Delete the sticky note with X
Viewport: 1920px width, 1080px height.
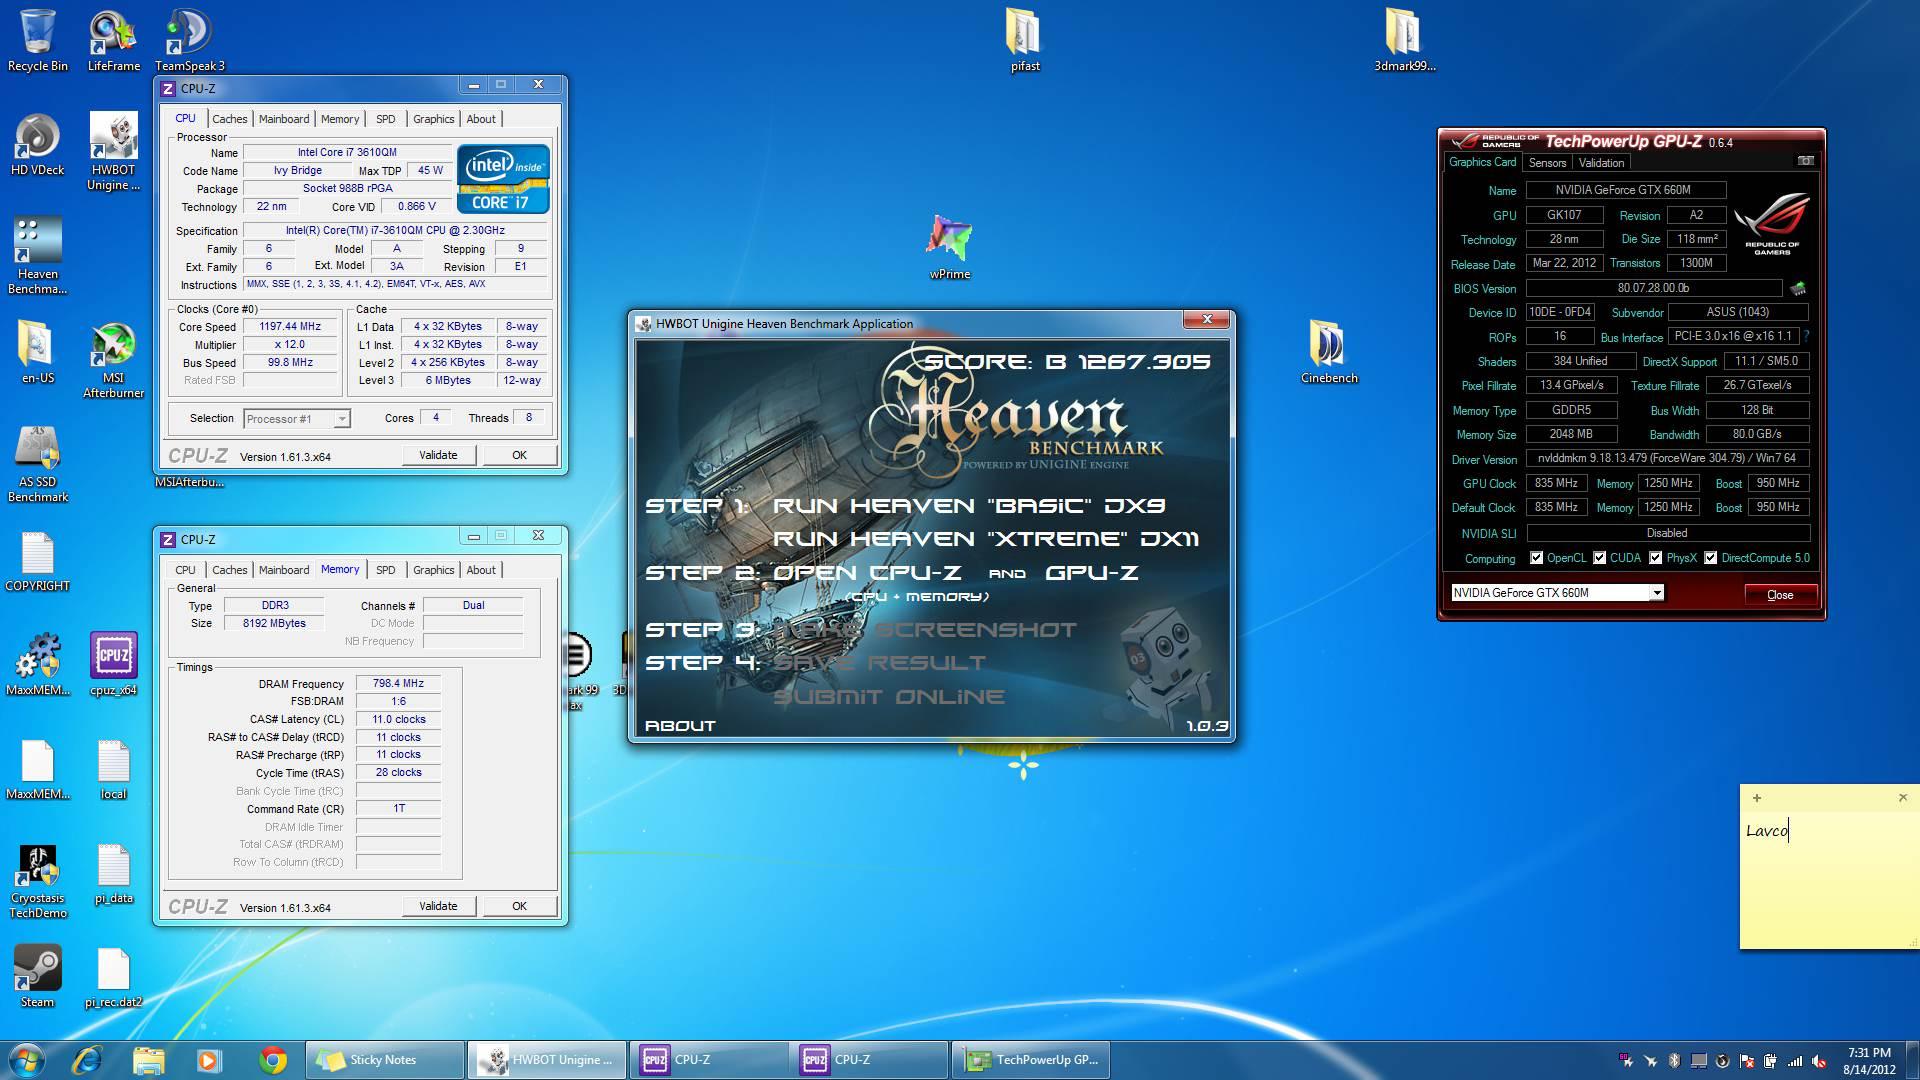(1902, 797)
